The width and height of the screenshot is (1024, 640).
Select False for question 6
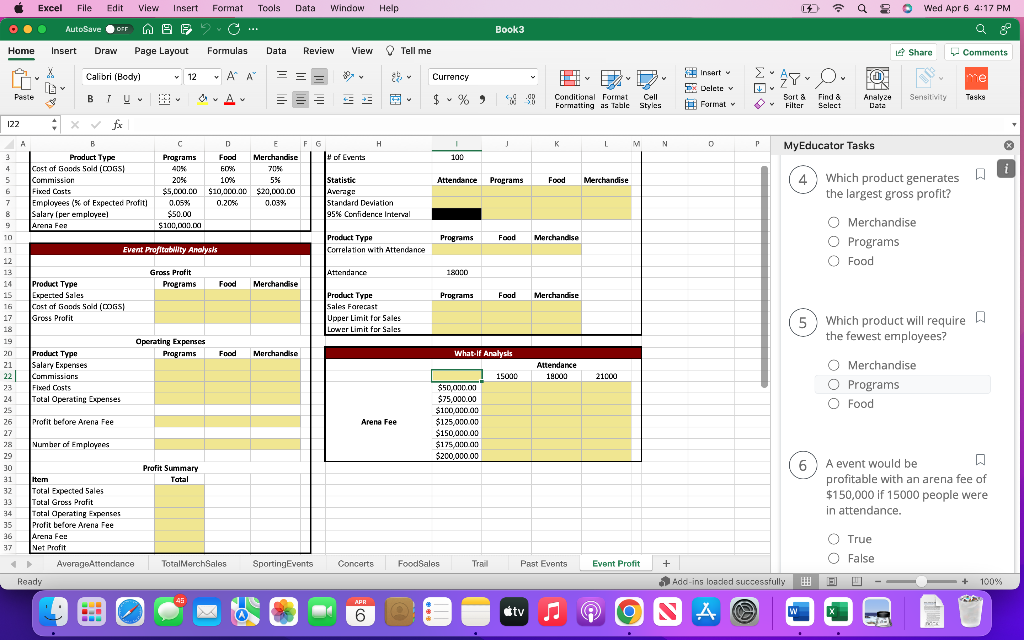[833, 558]
